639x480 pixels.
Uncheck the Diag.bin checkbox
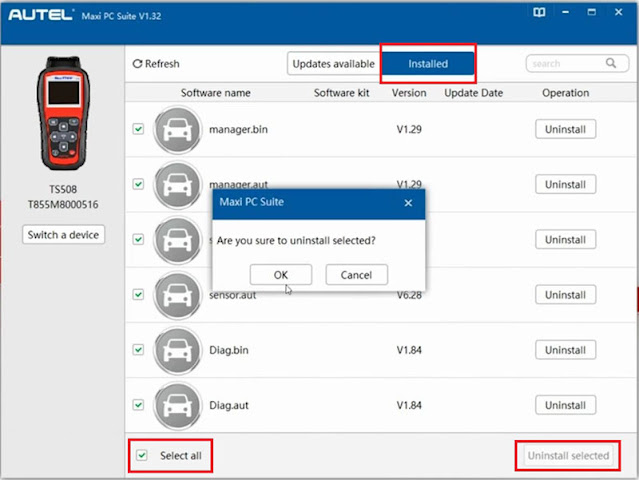point(139,350)
